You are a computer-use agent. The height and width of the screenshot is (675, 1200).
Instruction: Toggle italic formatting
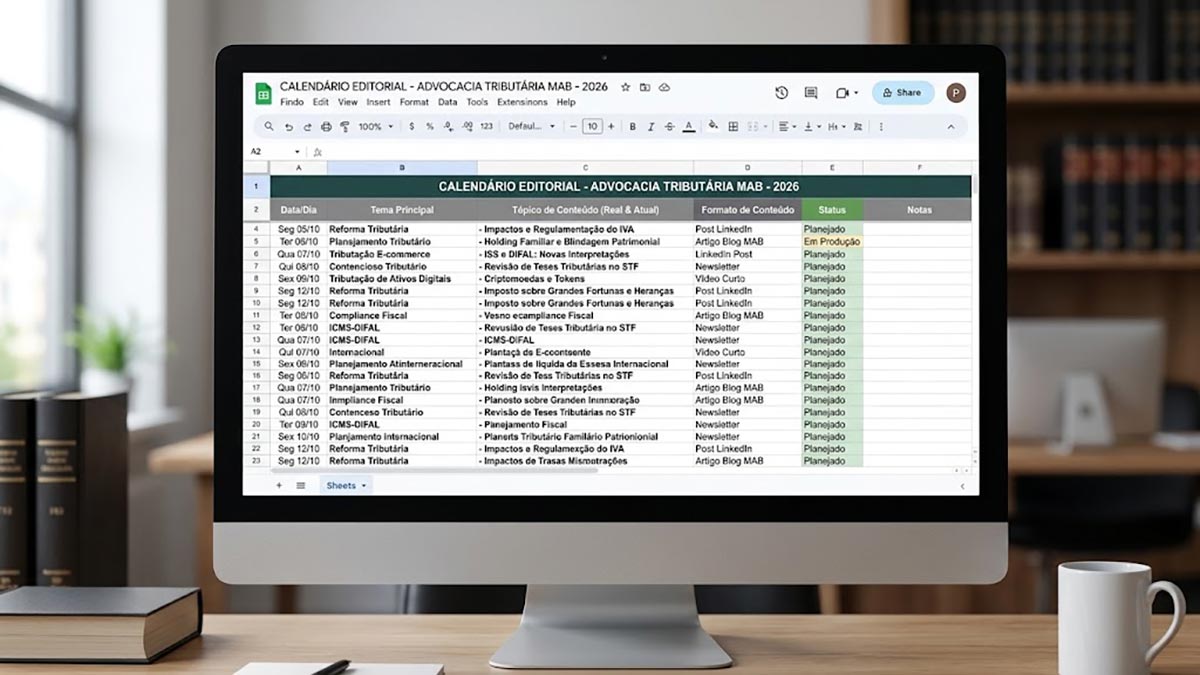click(x=651, y=127)
